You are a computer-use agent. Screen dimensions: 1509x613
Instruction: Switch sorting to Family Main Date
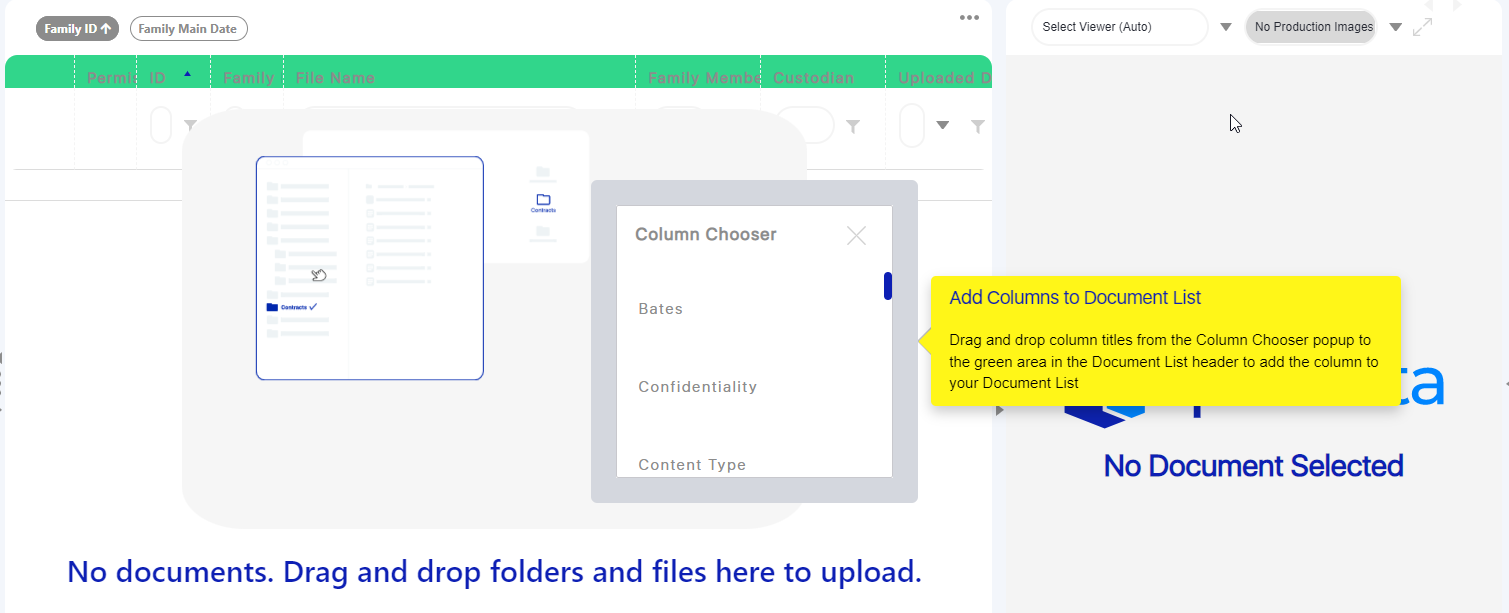[x=188, y=28]
